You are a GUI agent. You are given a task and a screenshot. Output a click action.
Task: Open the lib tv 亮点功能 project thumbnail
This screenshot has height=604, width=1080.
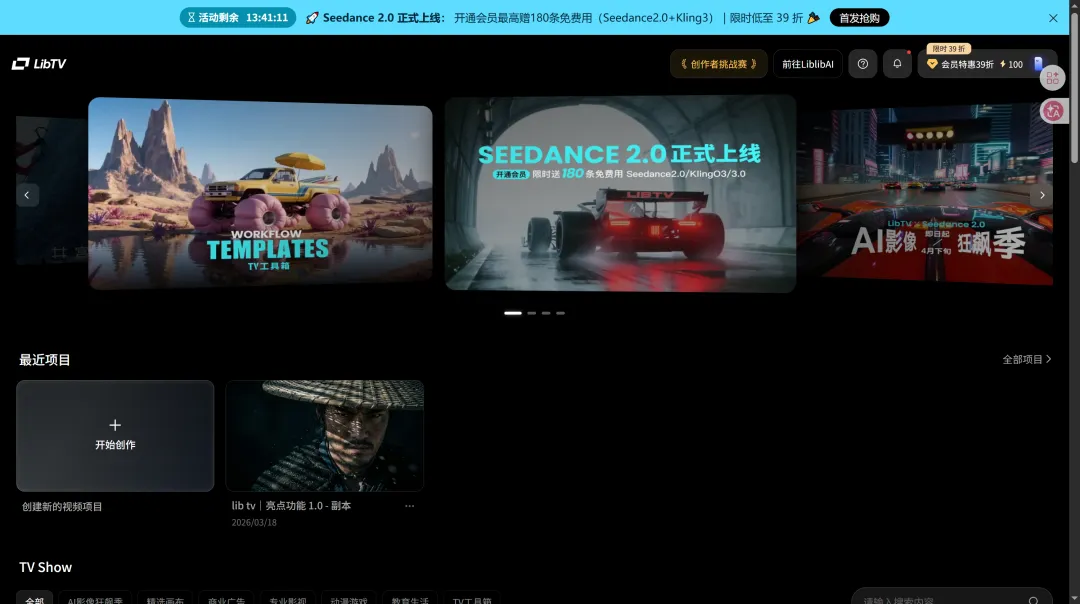click(324, 435)
